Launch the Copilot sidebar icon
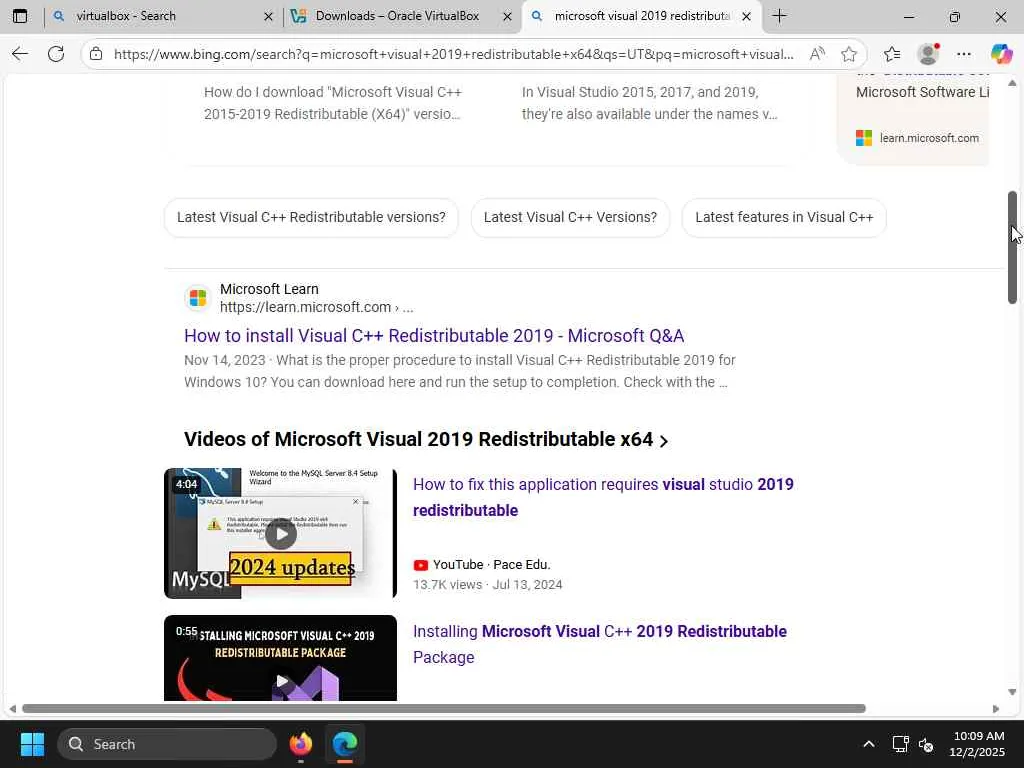 (x=1000, y=54)
